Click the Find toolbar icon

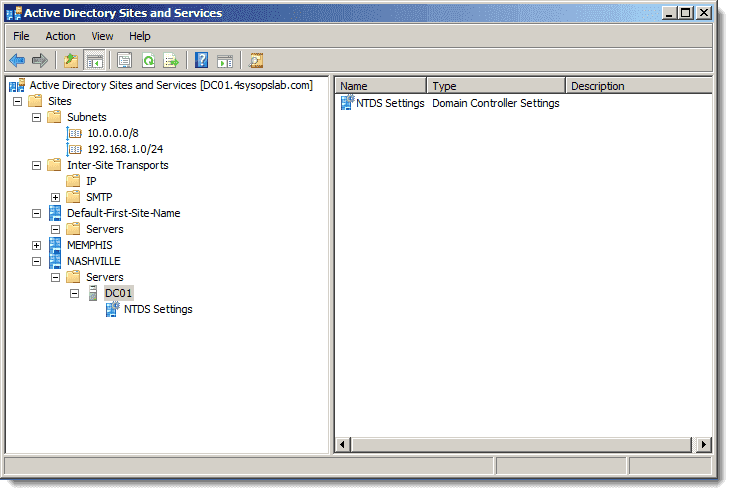point(256,60)
